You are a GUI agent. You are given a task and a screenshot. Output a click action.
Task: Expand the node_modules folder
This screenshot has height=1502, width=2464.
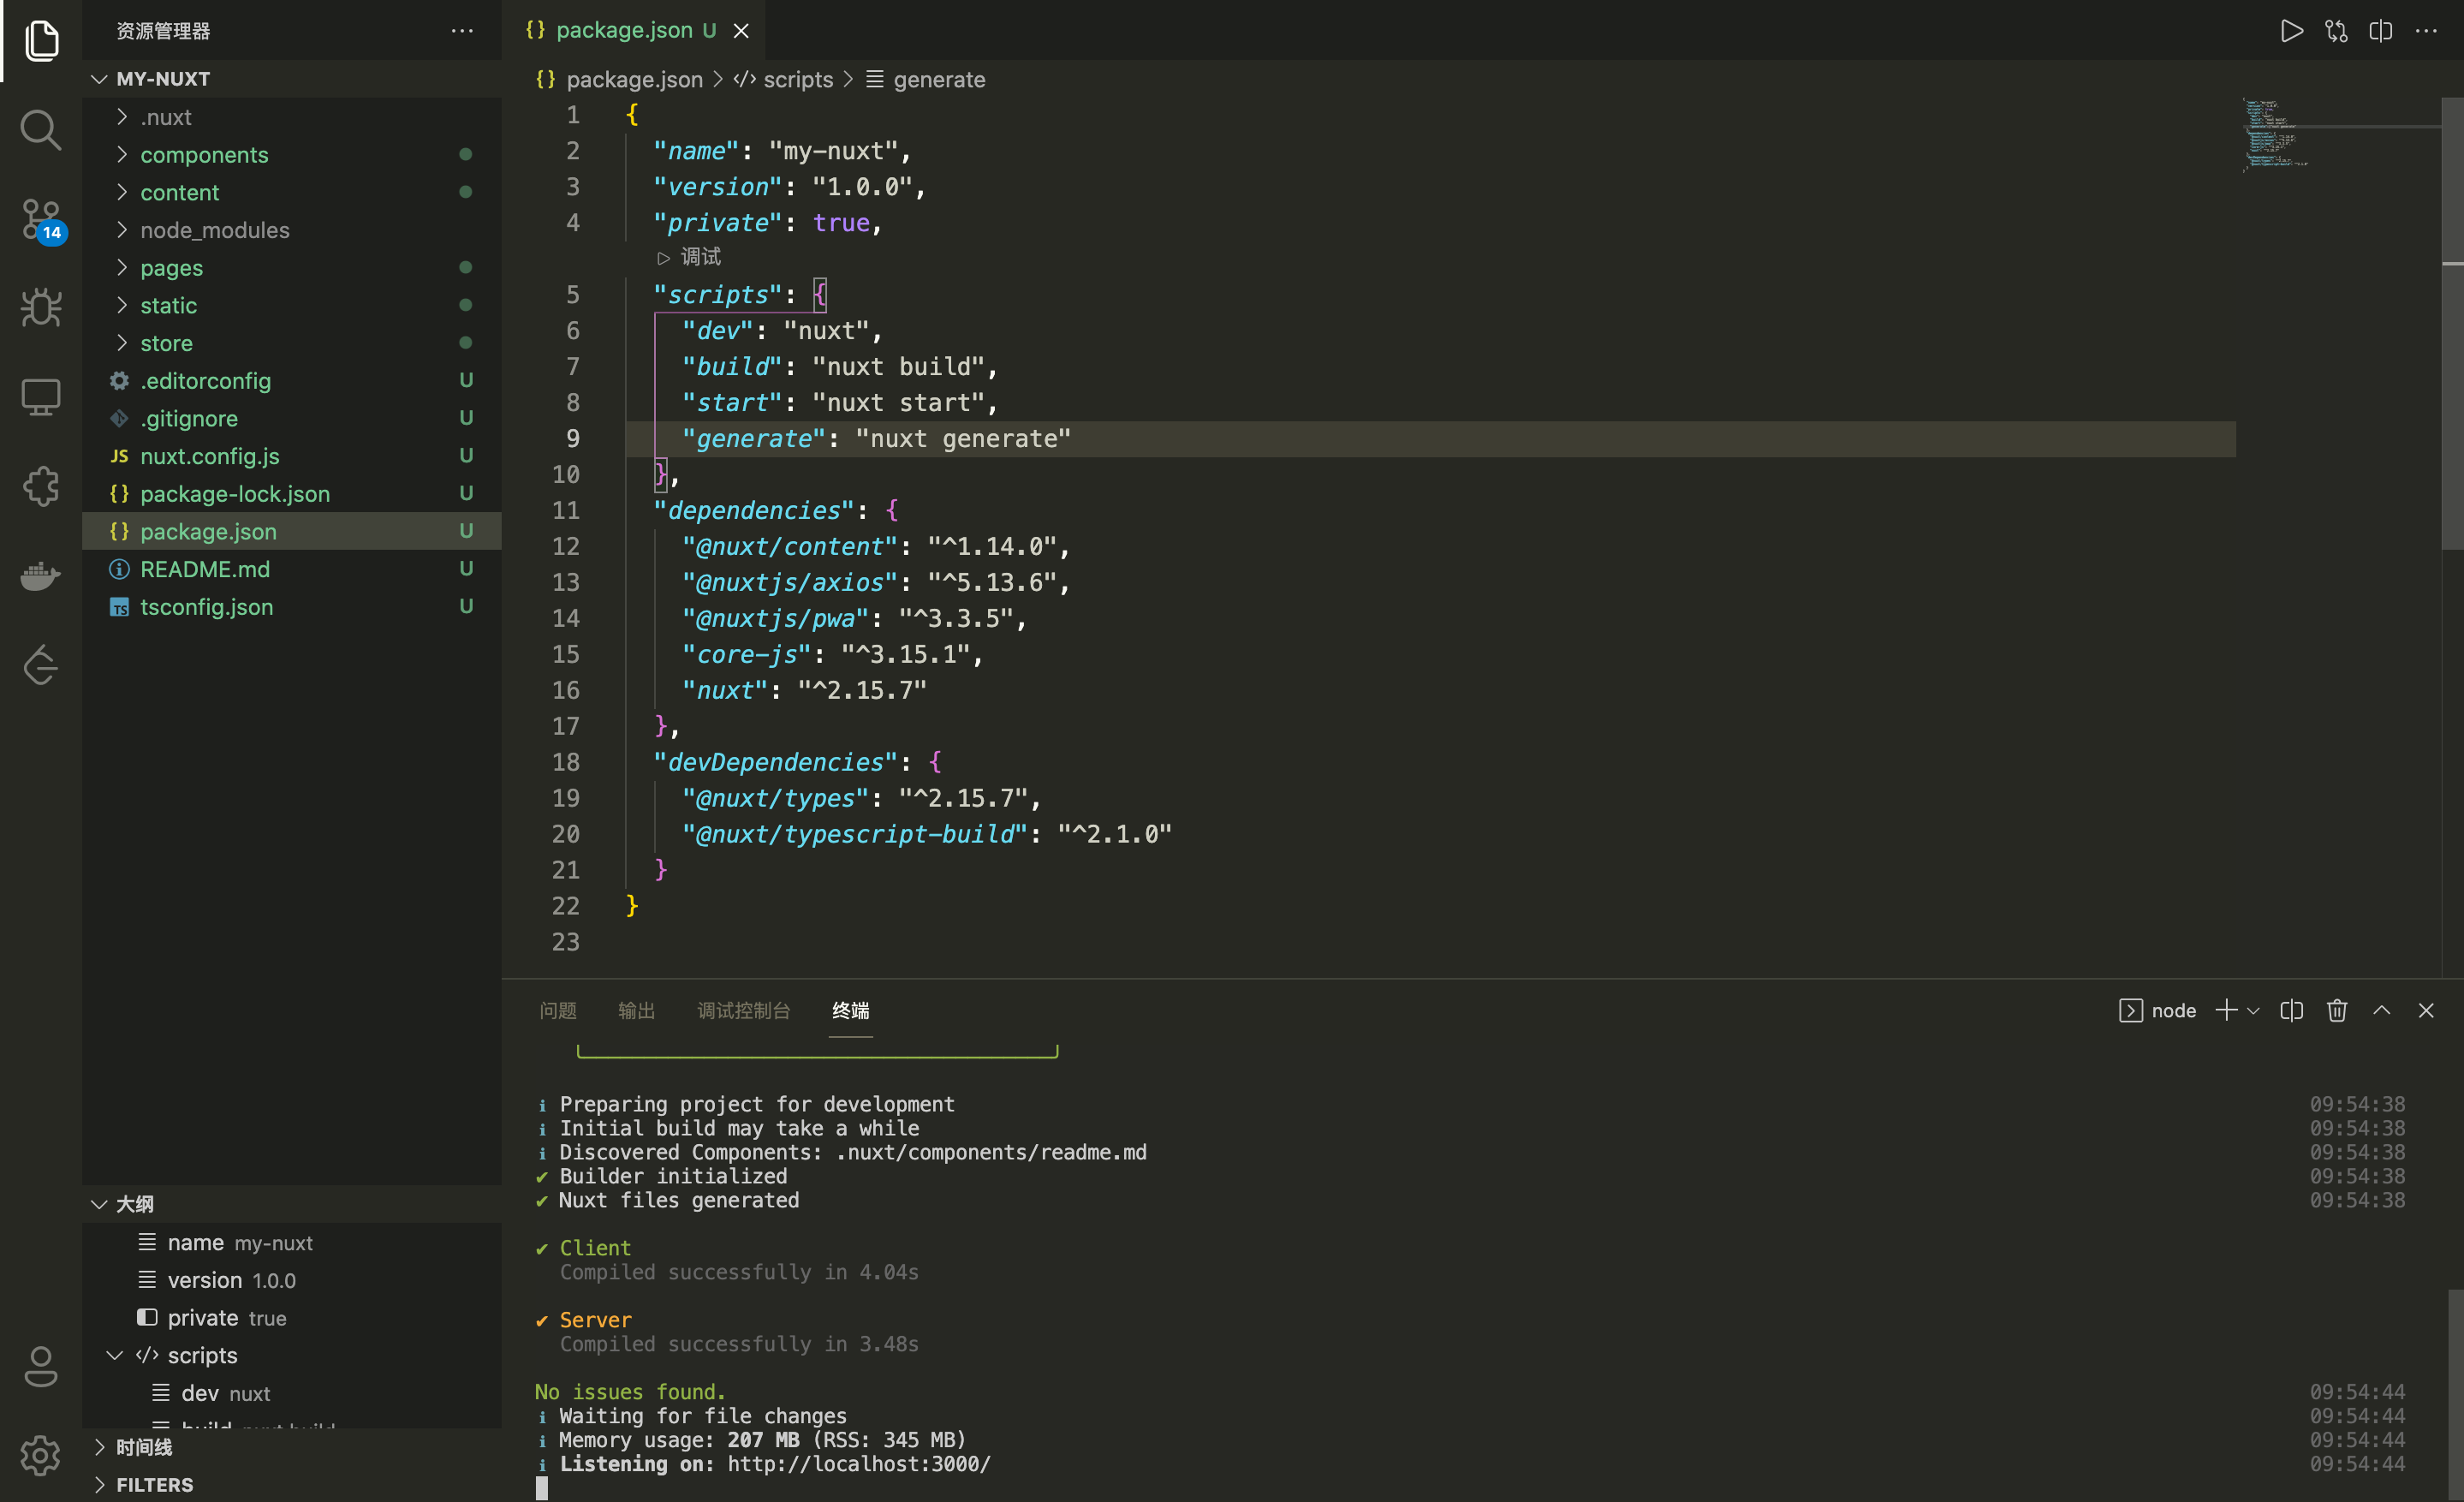pyautogui.click(x=292, y=230)
